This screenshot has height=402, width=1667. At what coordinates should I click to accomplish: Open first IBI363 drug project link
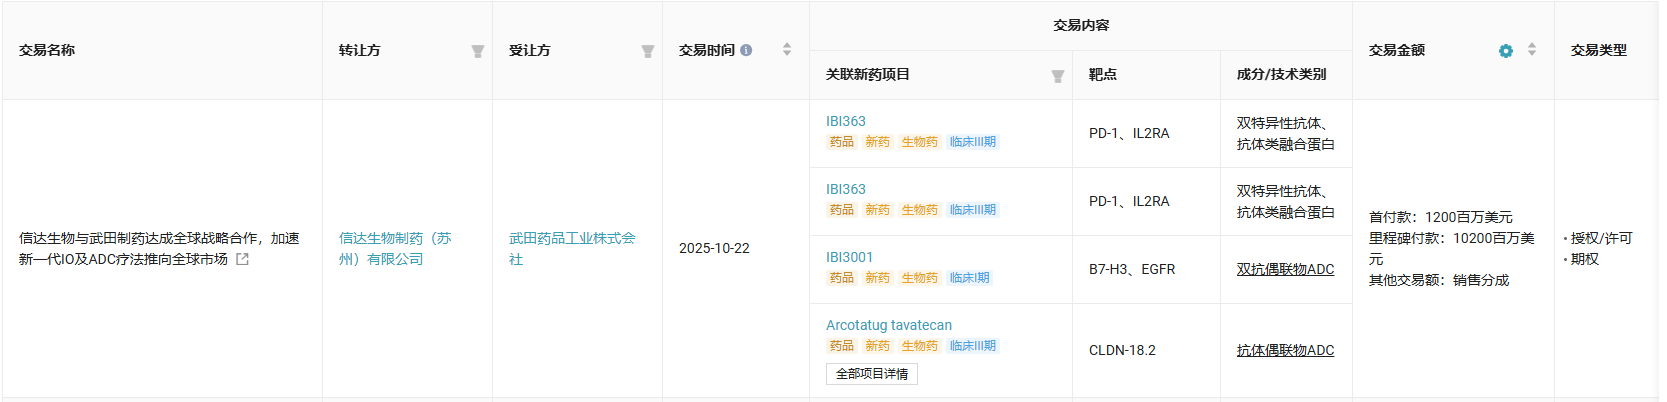pos(846,121)
